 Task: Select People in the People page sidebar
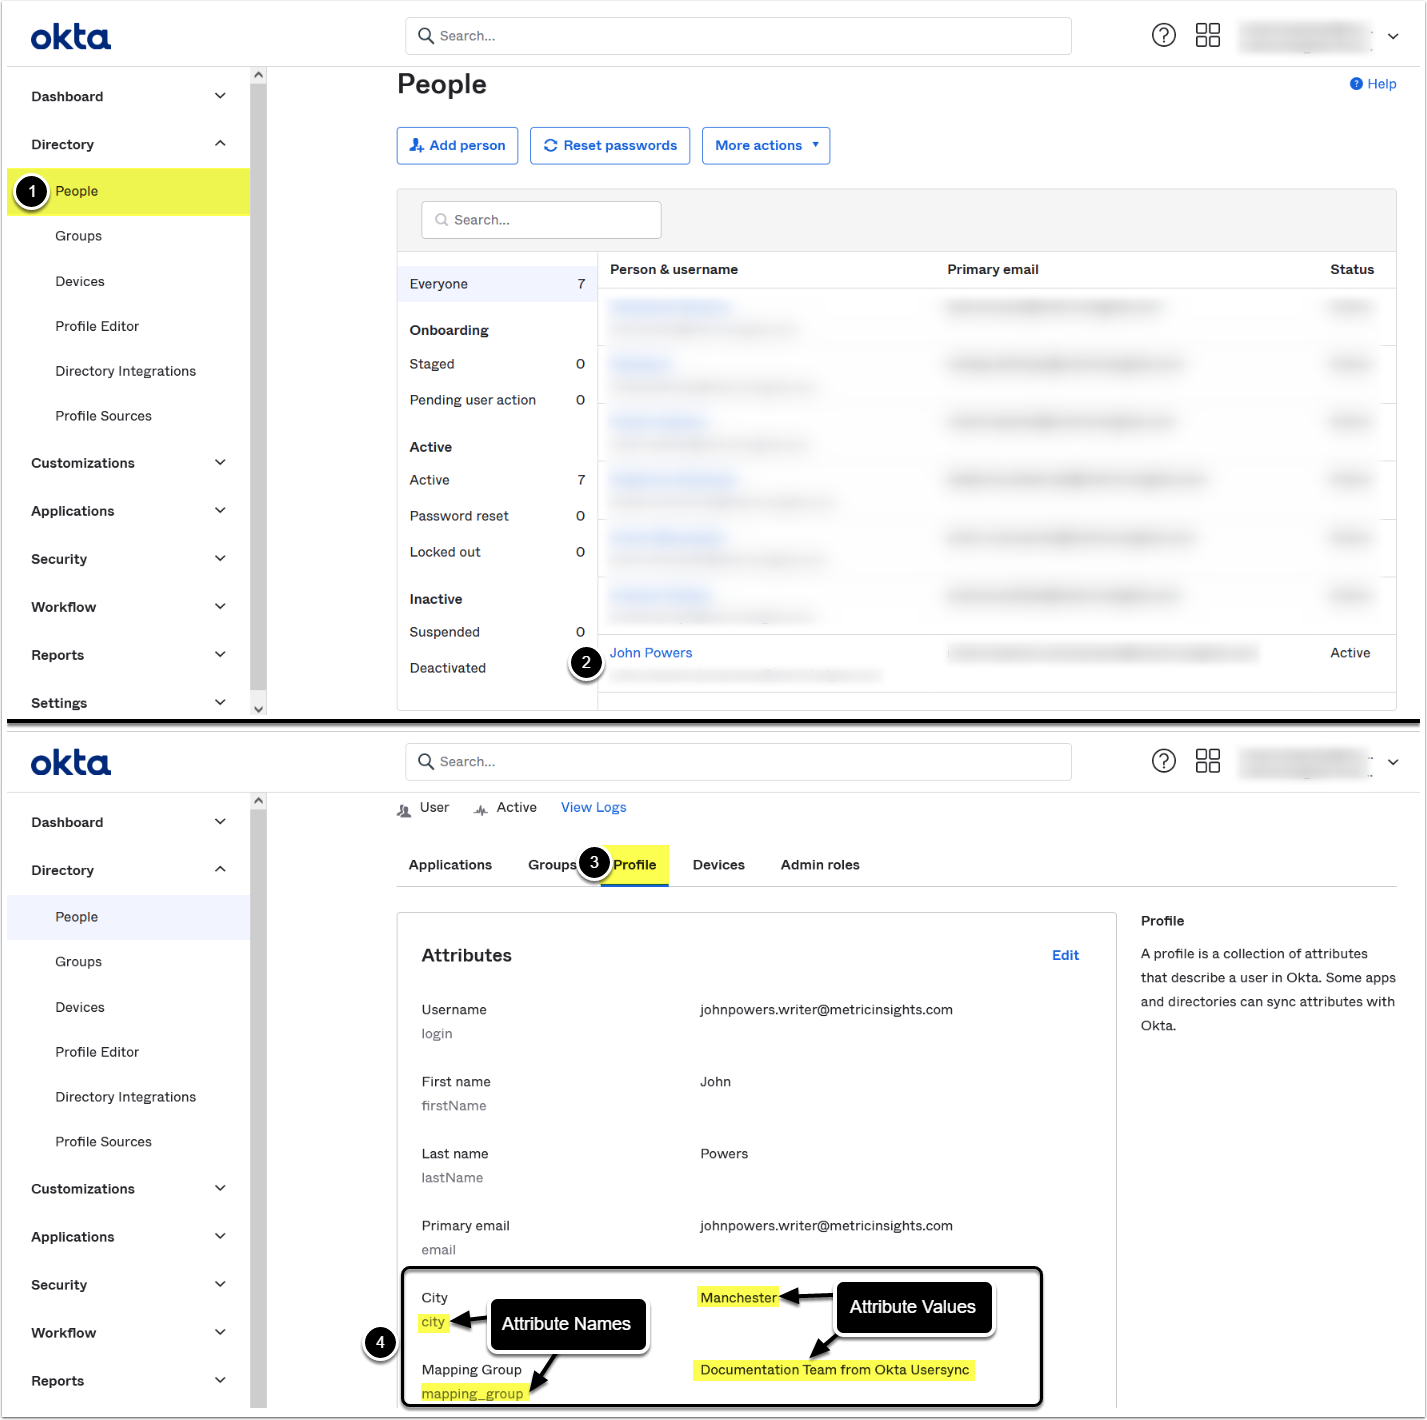(129, 192)
